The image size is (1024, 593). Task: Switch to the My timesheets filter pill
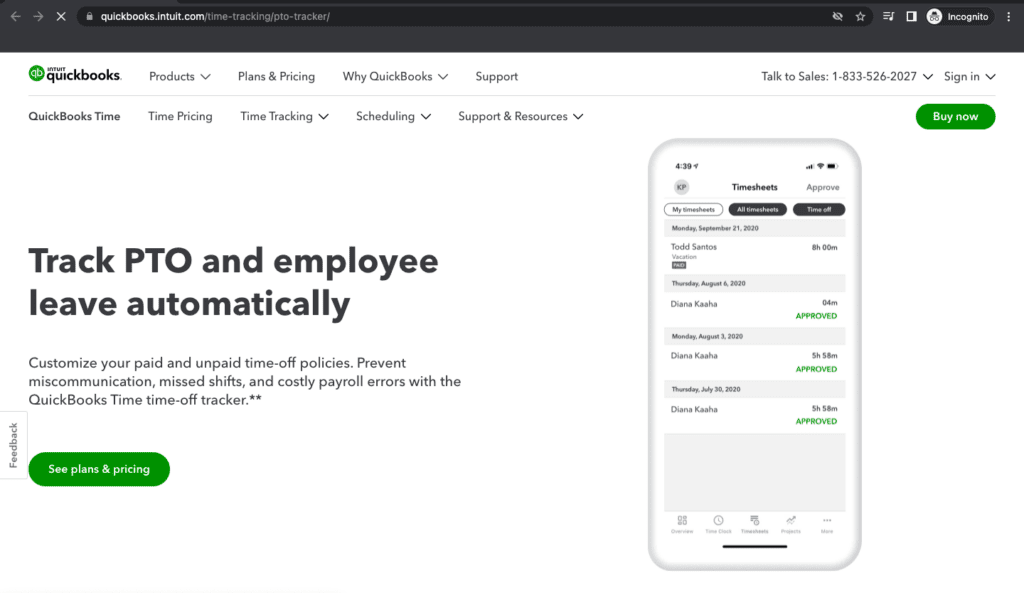point(696,209)
